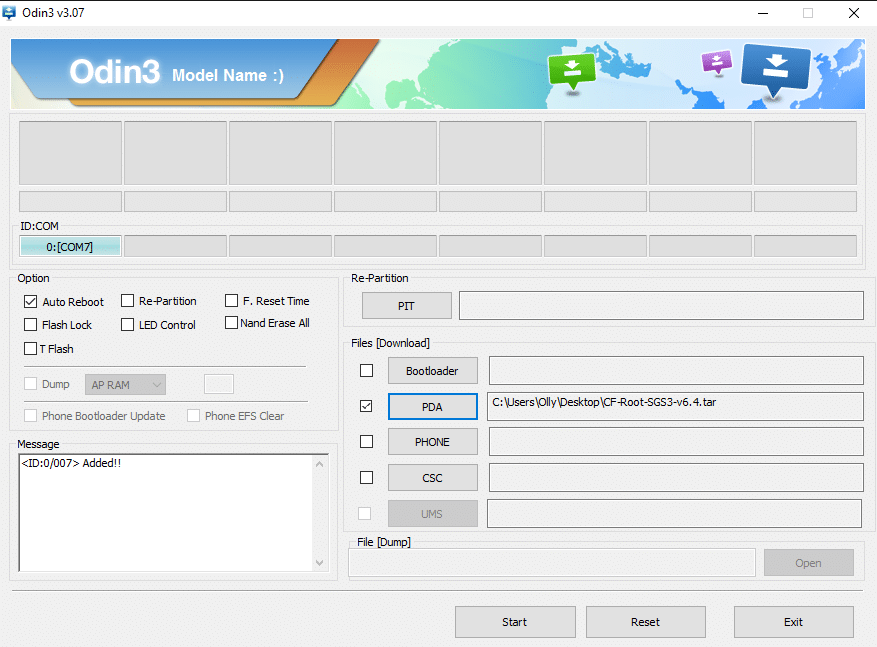Open the AP RAM dropdown
877x647 pixels.
coord(125,385)
